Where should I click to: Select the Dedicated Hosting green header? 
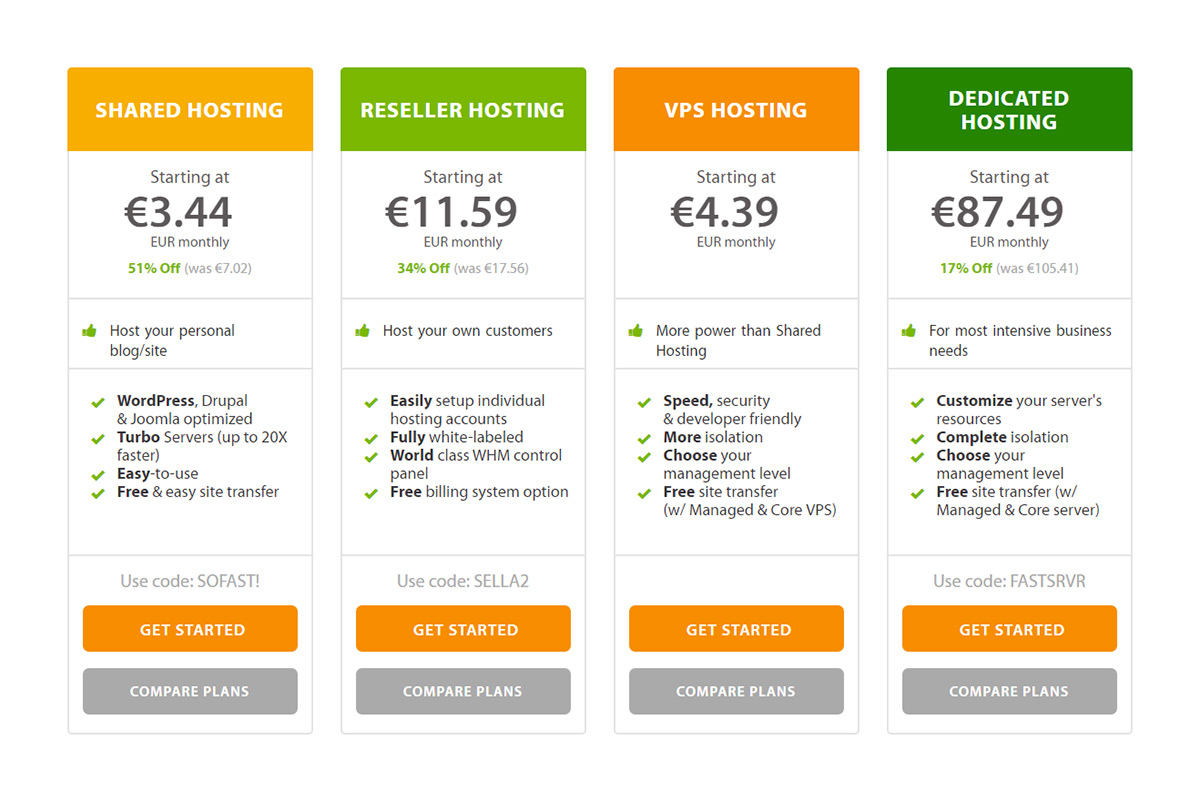click(x=1009, y=109)
